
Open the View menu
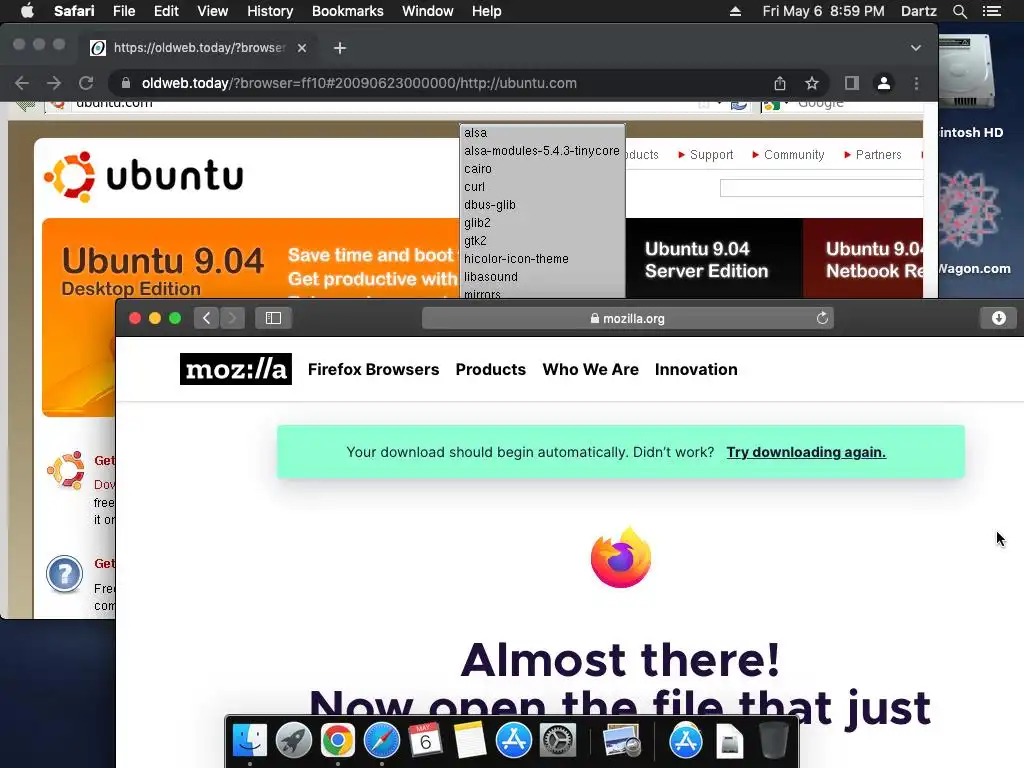[x=212, y=11]
